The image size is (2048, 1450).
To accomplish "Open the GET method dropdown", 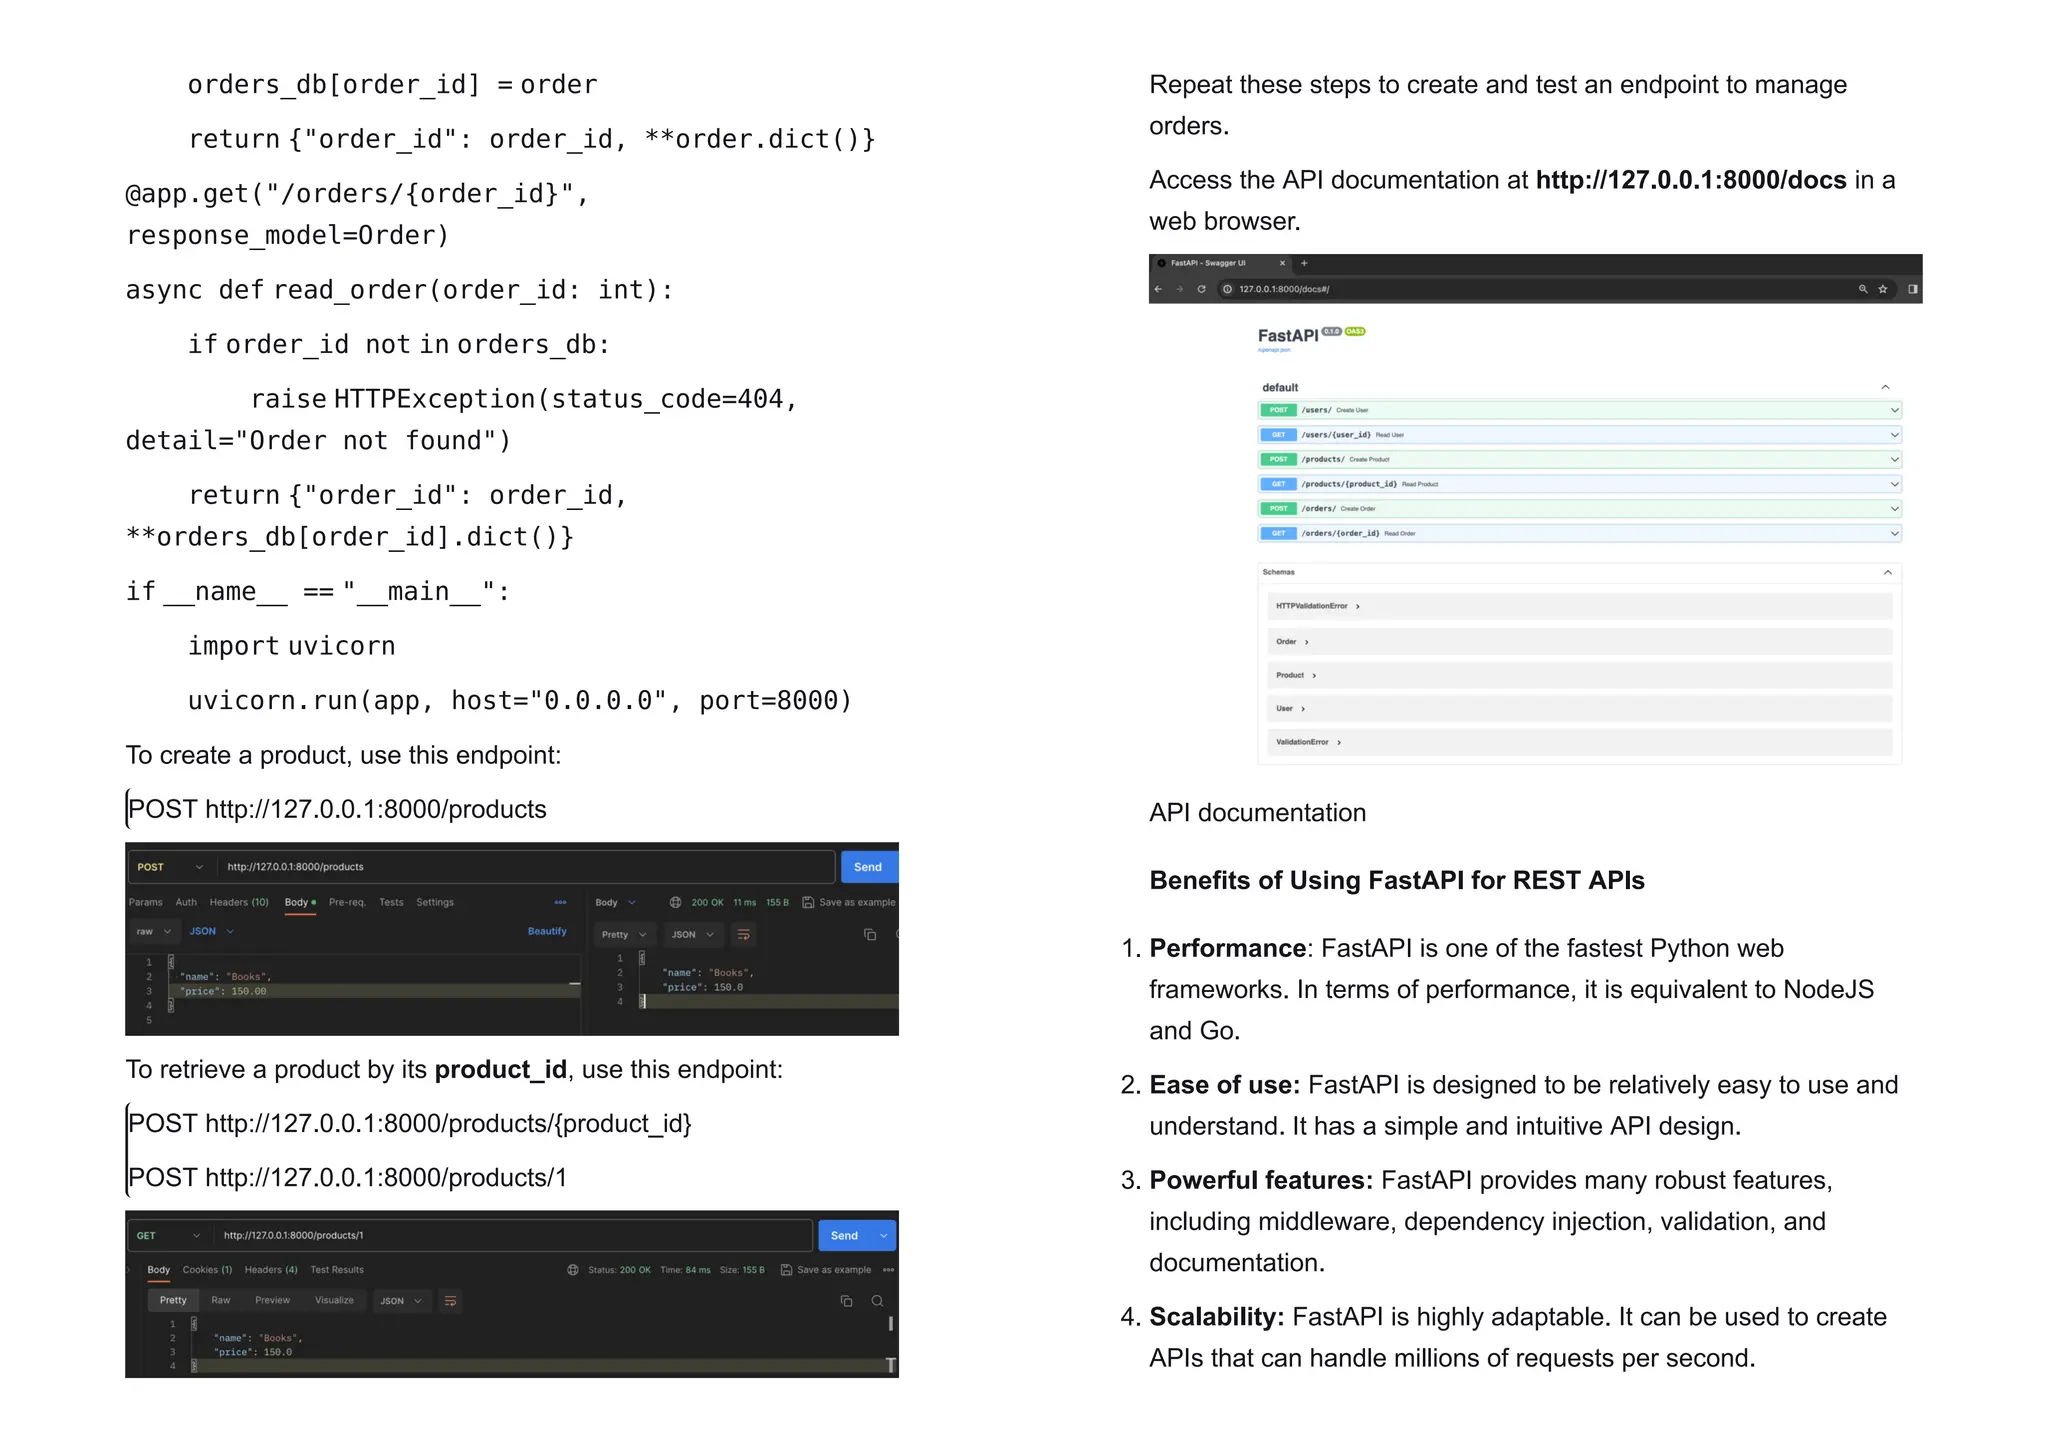I will (x=168, y=1236).
